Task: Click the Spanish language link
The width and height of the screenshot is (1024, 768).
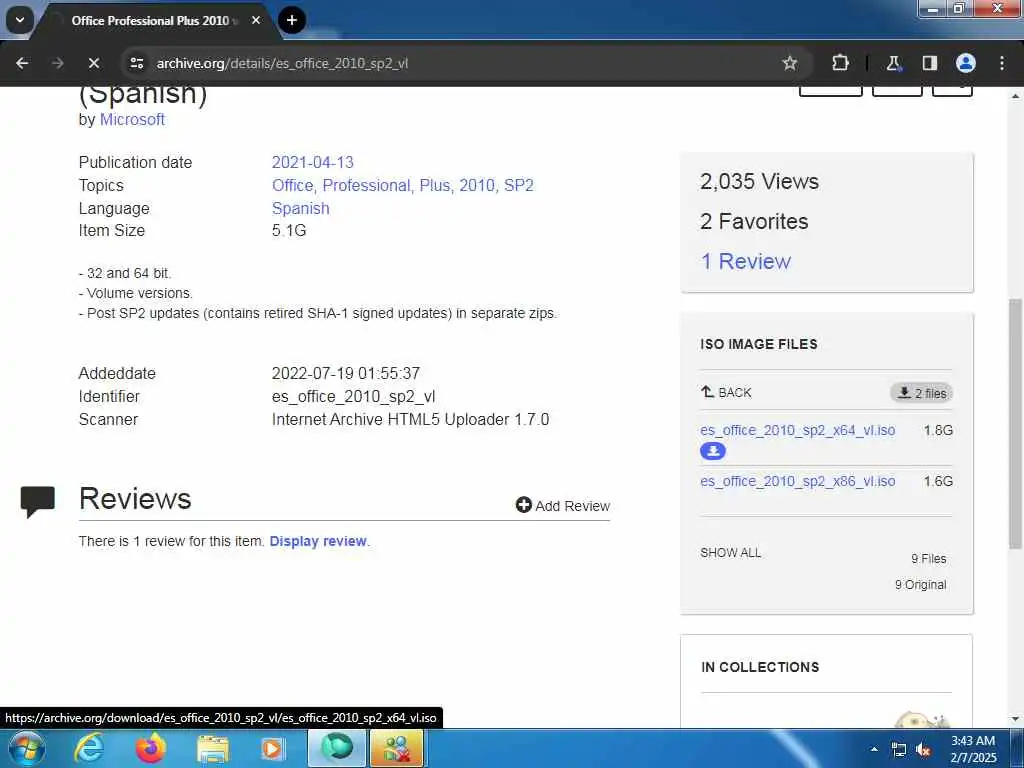Action: (300, 208)
